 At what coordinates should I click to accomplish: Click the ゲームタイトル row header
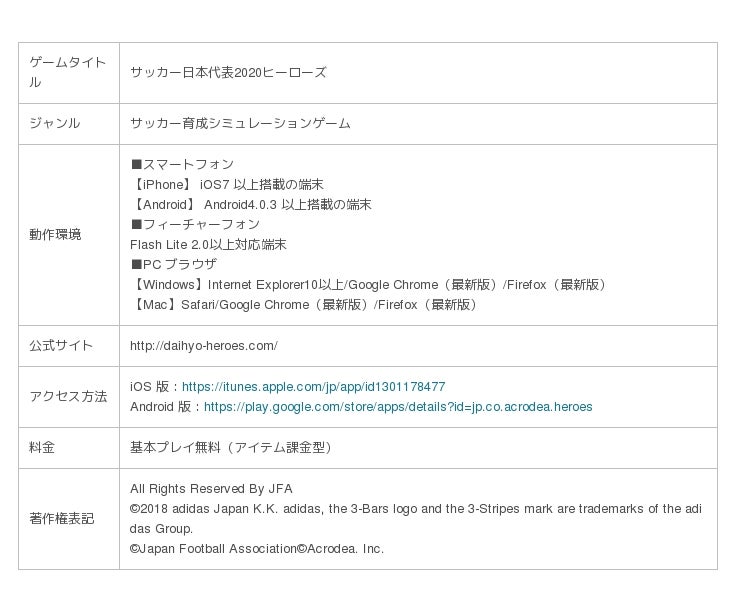[67, 73]
